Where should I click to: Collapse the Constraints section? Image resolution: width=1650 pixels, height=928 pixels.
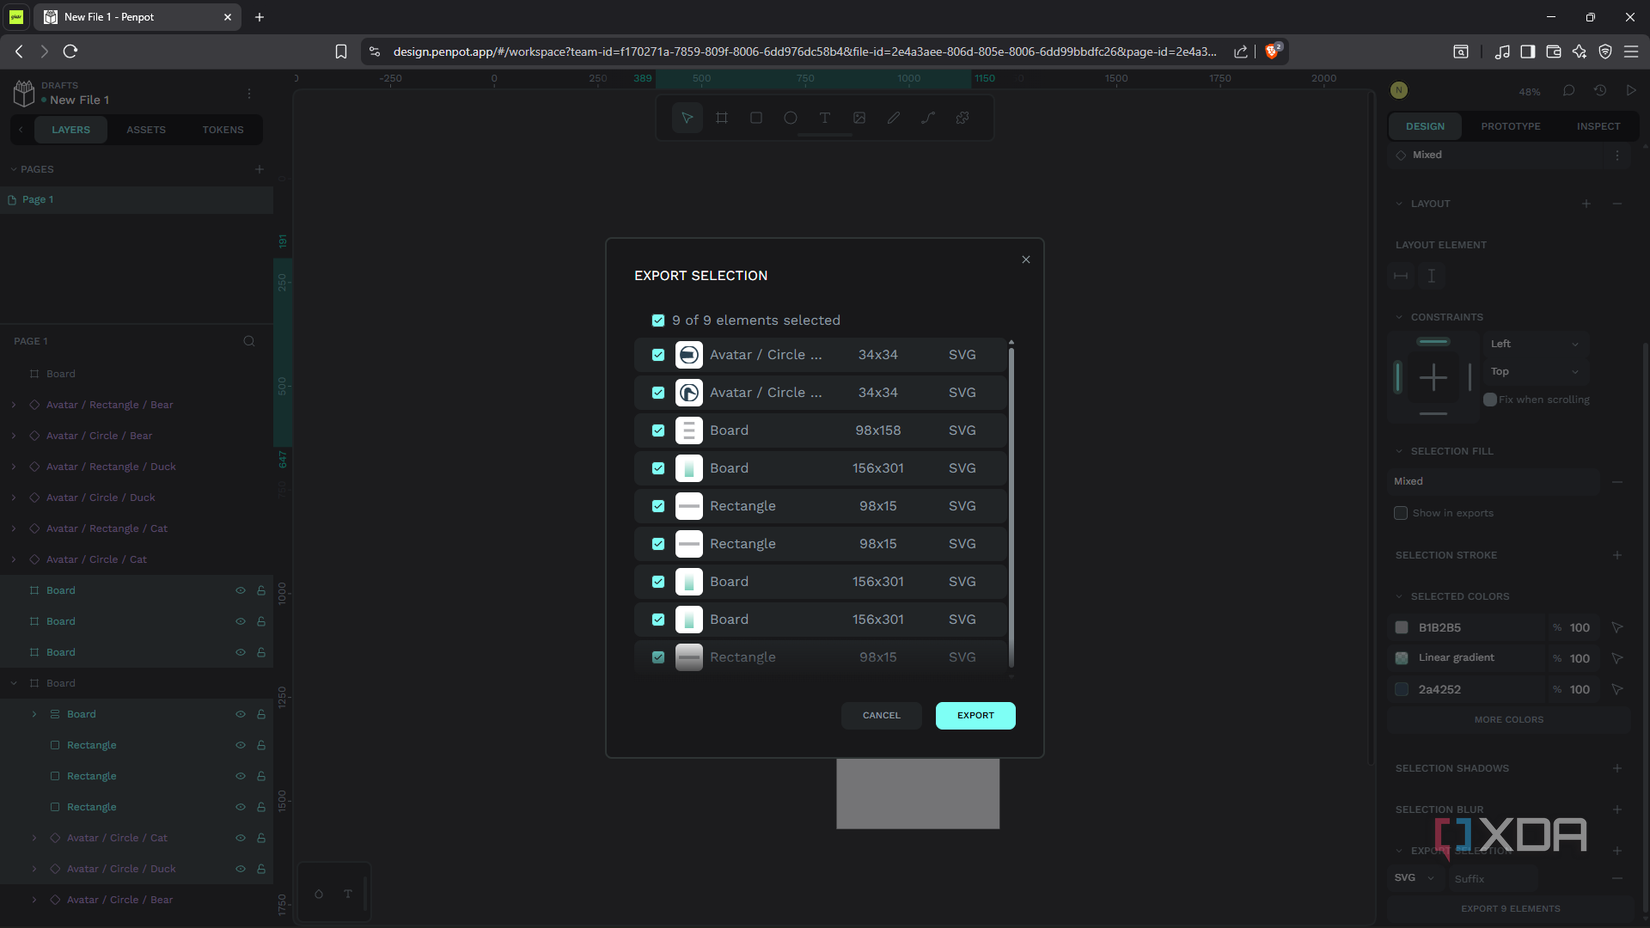(1399, 317)
